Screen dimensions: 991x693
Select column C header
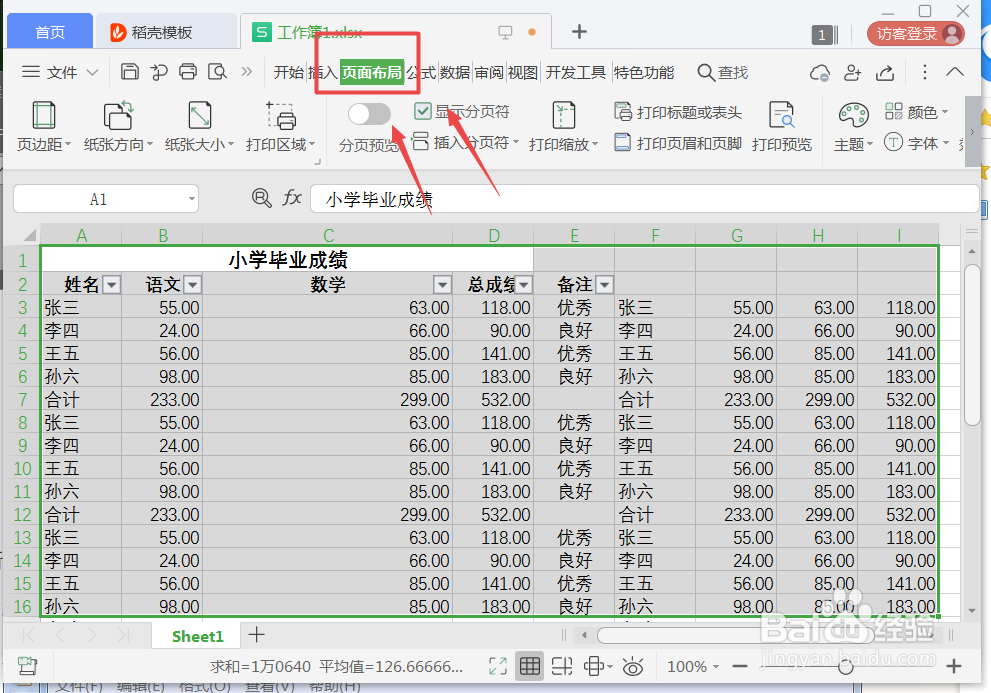[x=328, y=236]
